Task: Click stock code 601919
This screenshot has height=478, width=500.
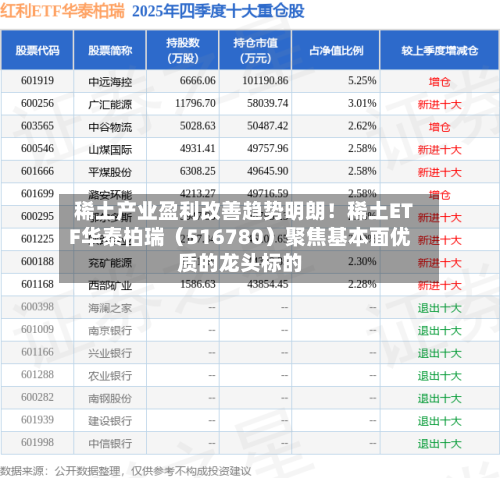Action: click(37, 81)
